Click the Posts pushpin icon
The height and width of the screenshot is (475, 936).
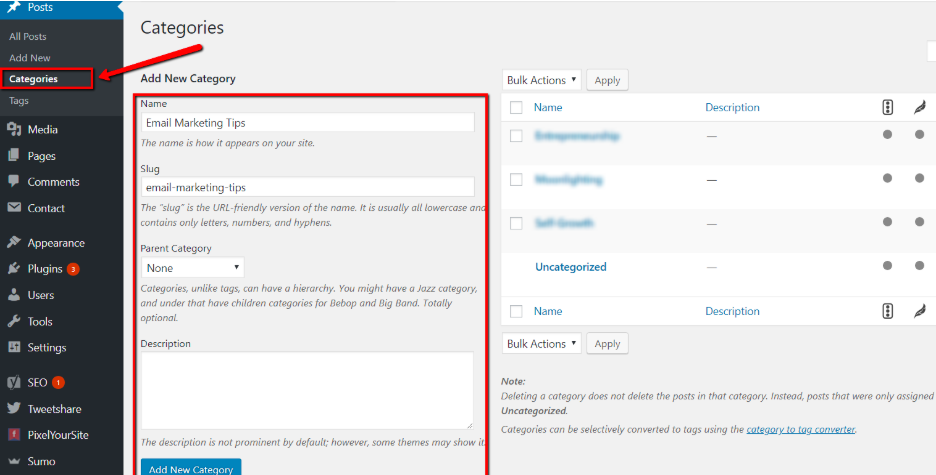[x=13, y=8]
